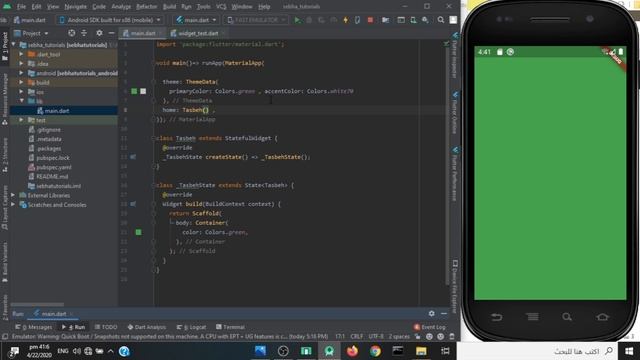Open the Navigate menu
640x360 pixels.
(76, 6)
